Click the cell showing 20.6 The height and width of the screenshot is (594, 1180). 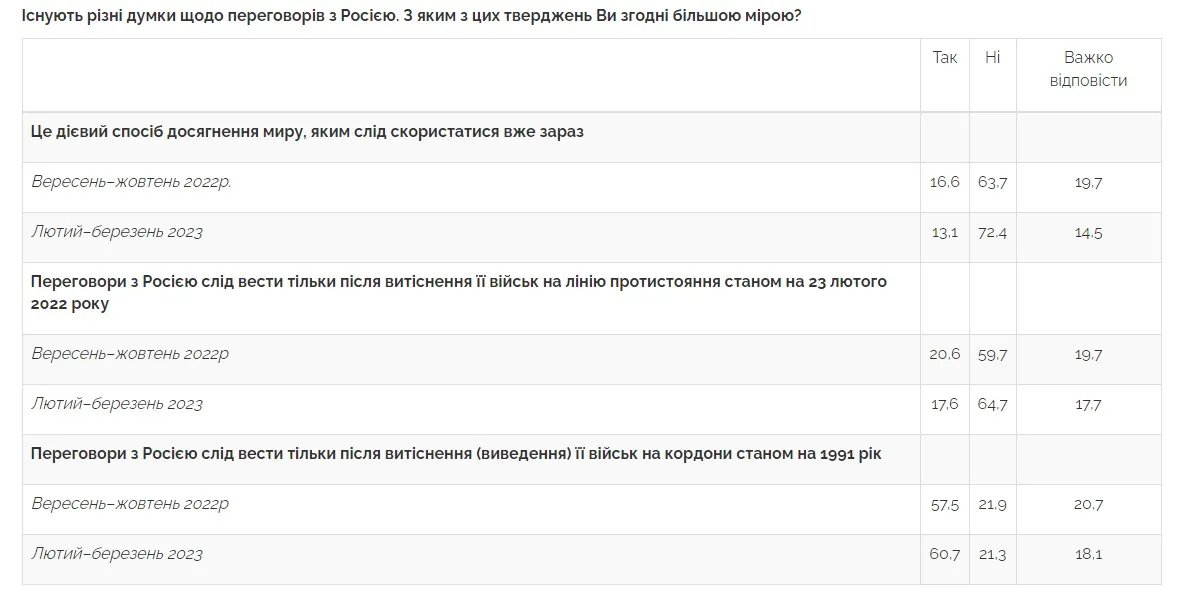tap(944, 354)
